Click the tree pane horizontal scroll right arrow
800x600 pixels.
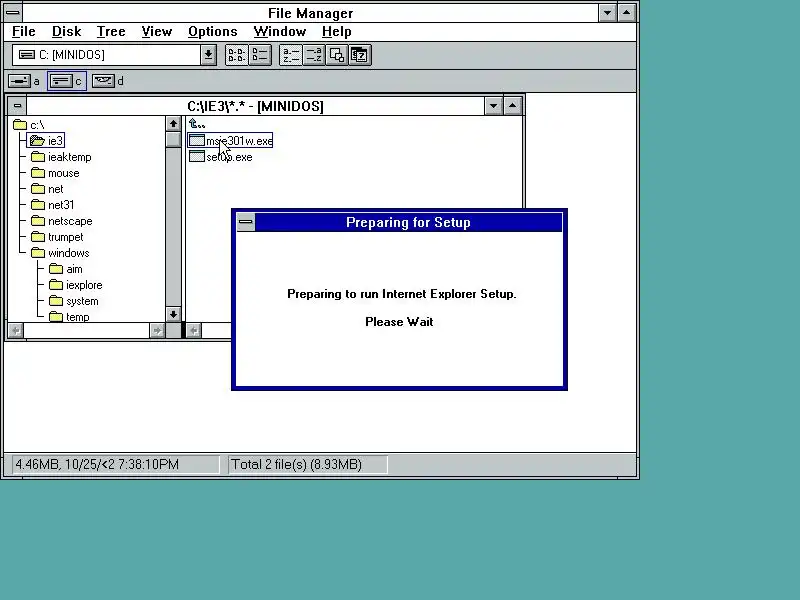pyautogui.click(x=157, y=331)
